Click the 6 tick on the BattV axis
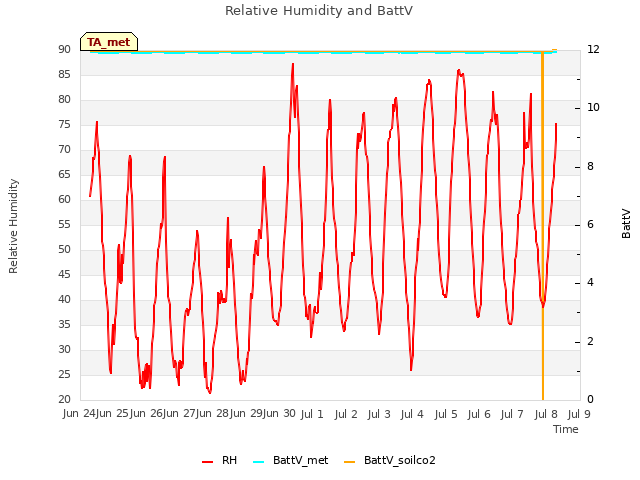 (x=590, y=225)
